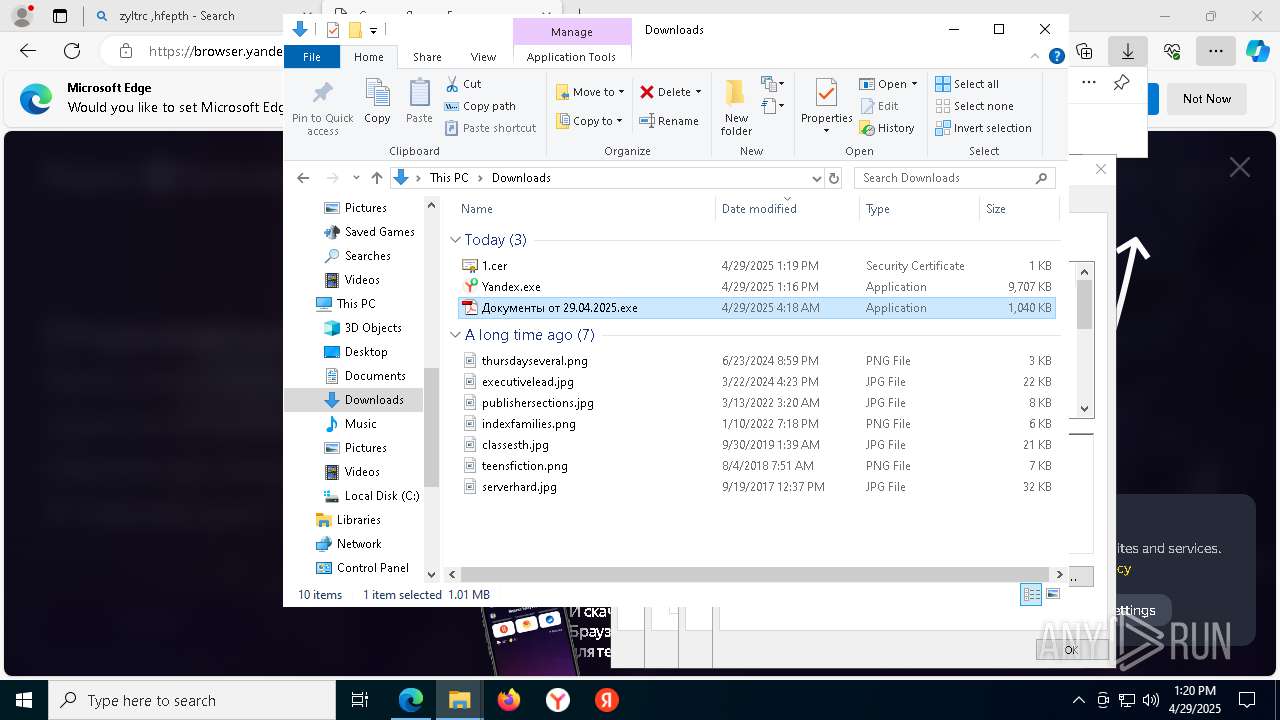Image resolution: width=1280 pixels, height=720 pixels.
Task: Click the Search Downloads field
Action: (x=955, y=178)
